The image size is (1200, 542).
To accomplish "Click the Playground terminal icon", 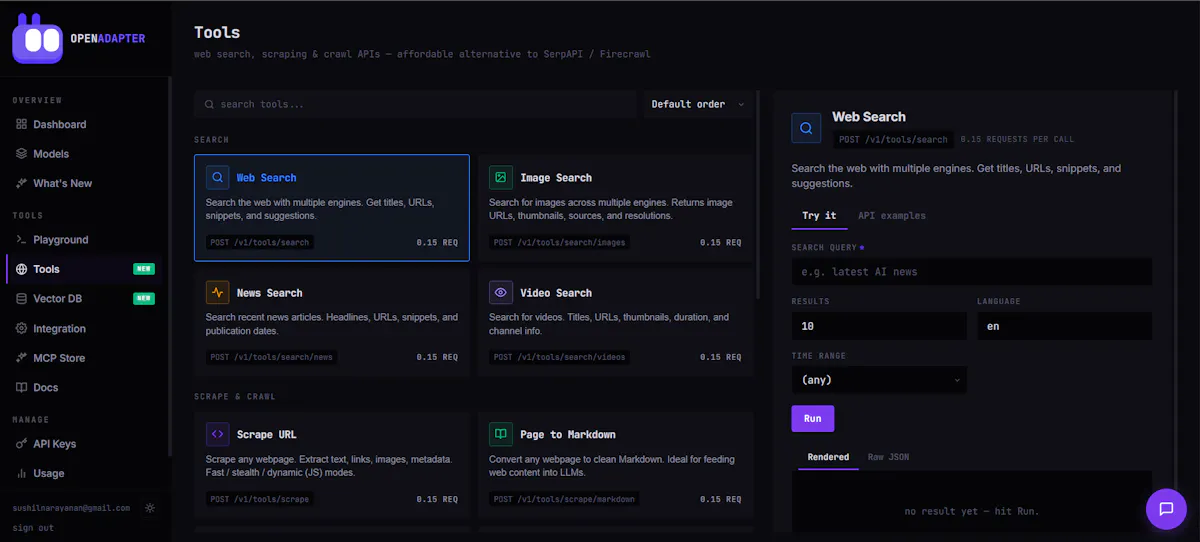I will 22,240.
